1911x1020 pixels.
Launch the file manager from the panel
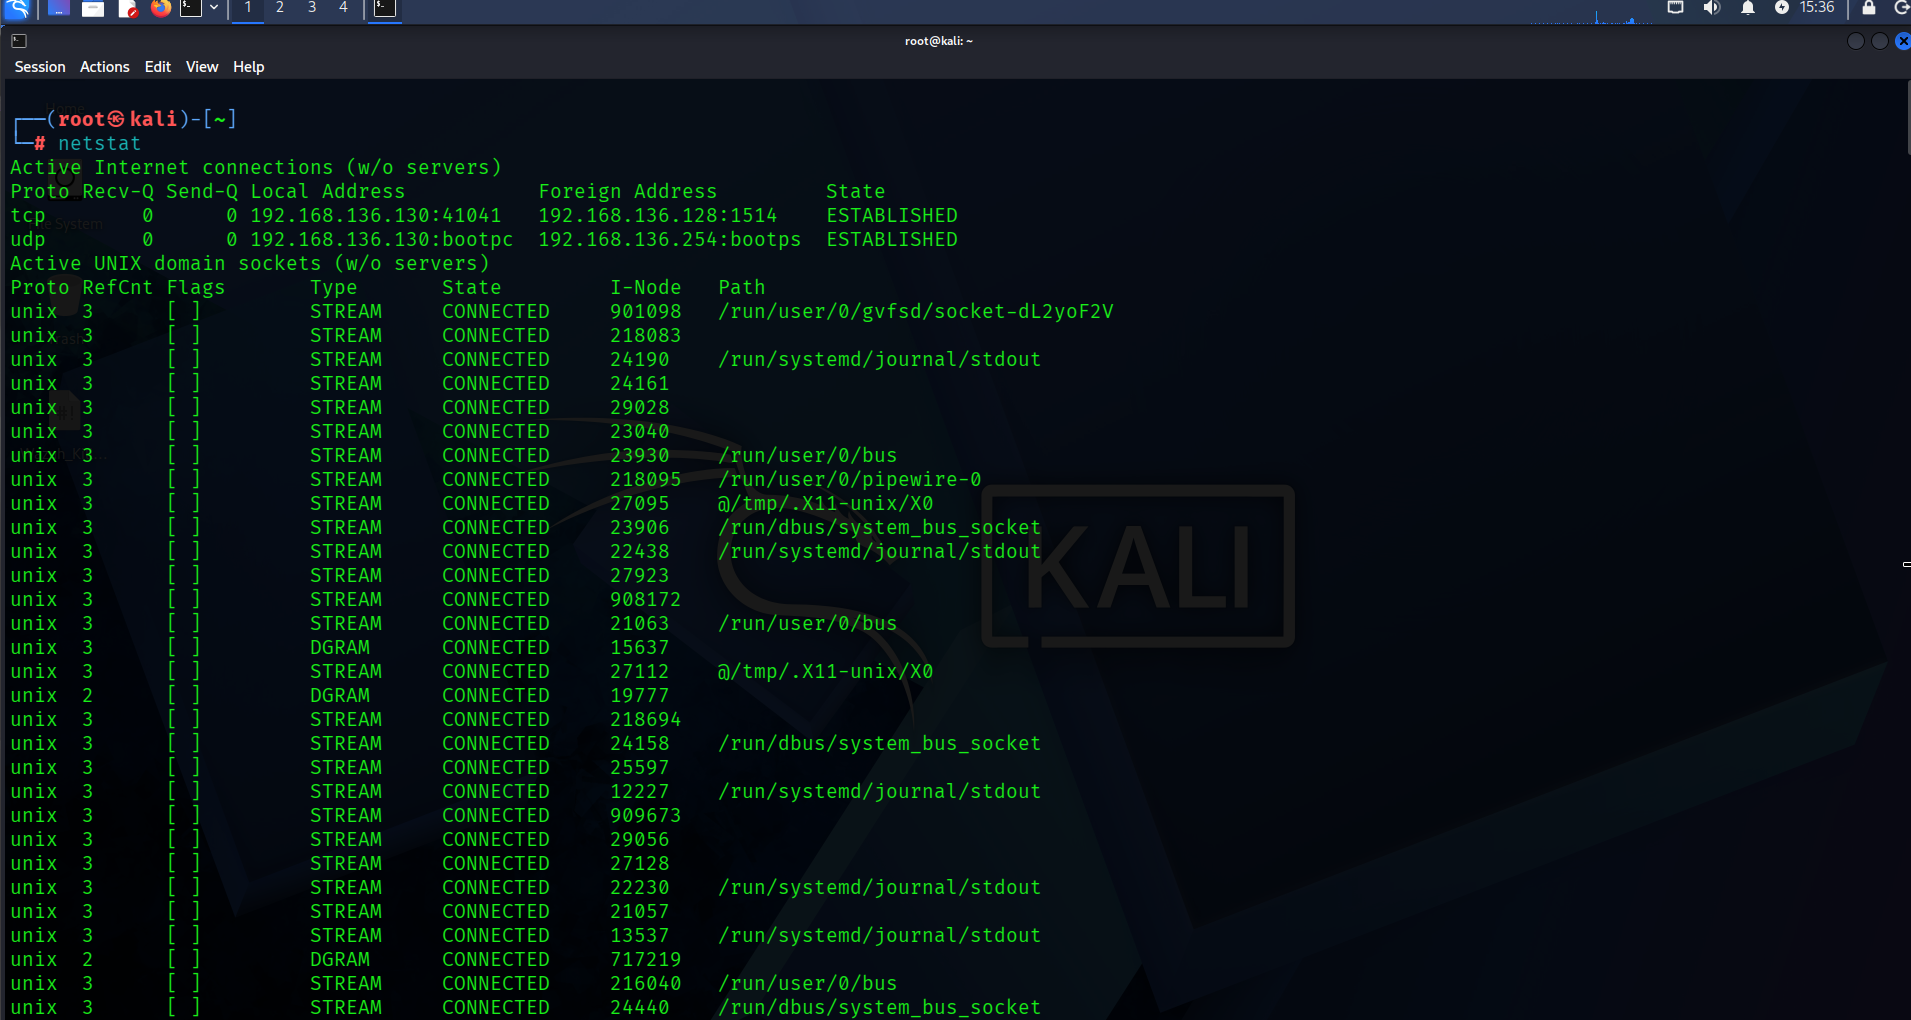click(x=93, y=9)
